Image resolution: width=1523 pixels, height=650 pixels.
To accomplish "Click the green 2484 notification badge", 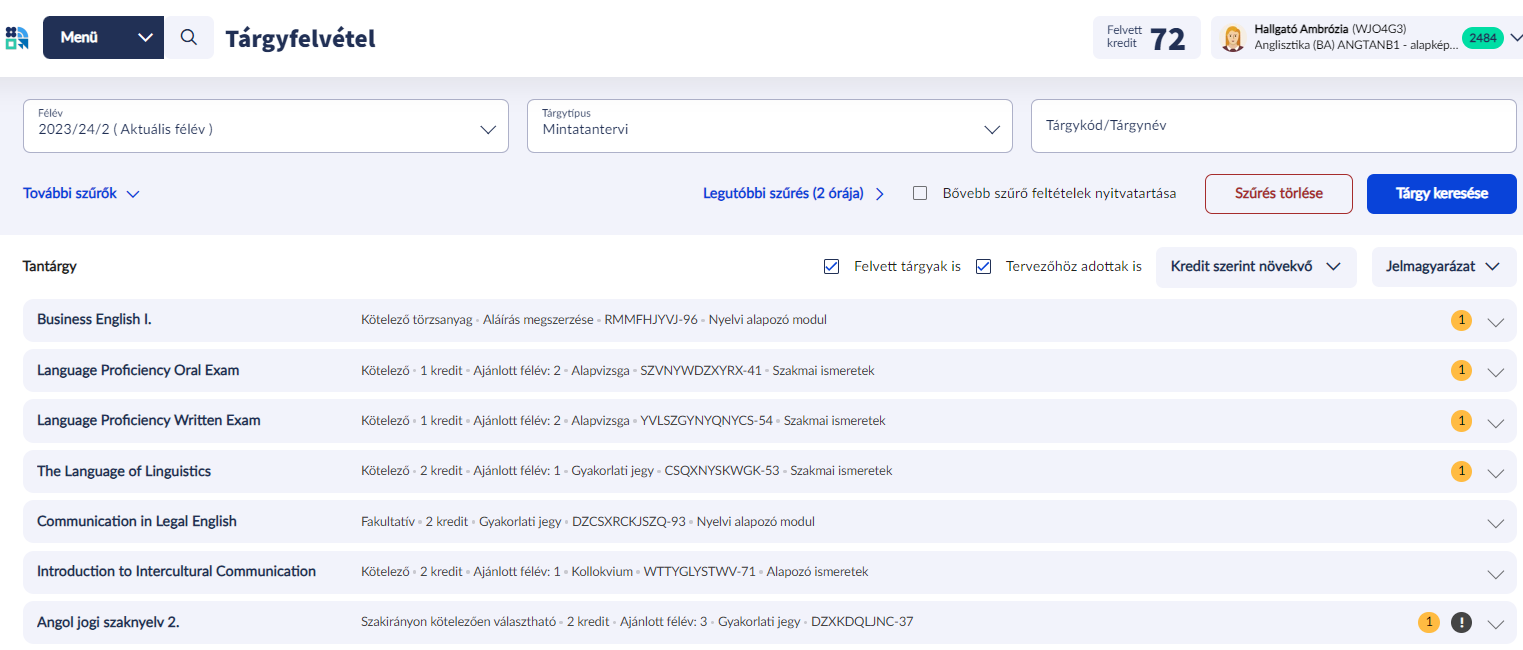I will click(1482, 38).
